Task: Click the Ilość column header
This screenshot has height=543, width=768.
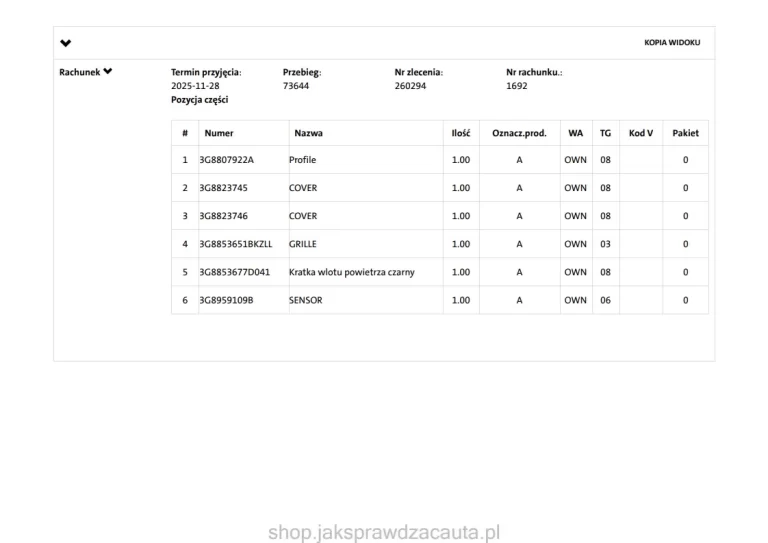Action: (x=460, y=133)
